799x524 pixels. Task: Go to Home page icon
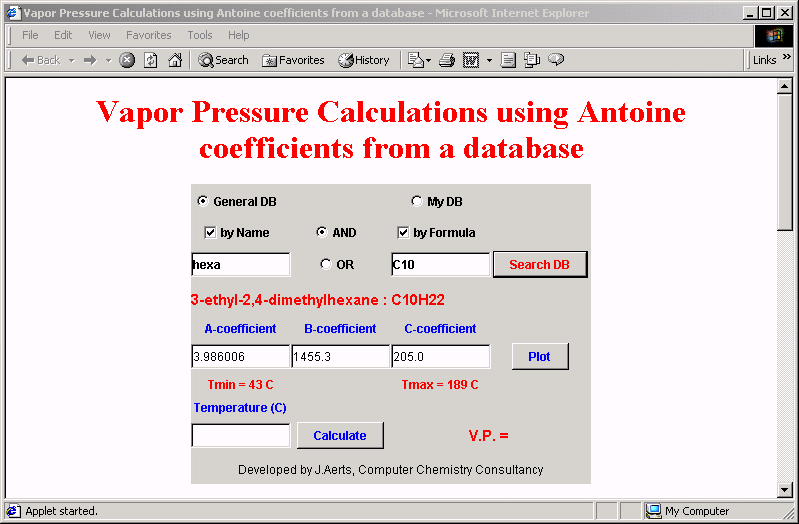[175, 60]
